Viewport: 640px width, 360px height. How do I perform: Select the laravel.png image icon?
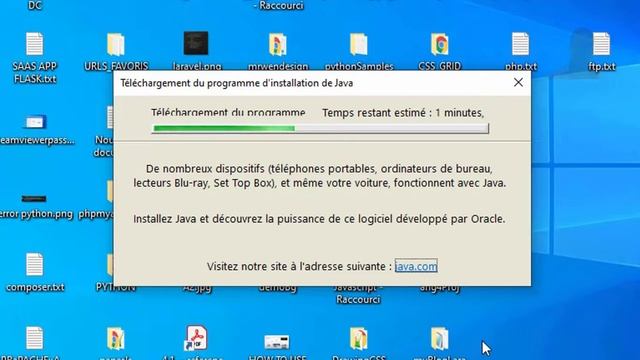click(x=196, y=43)
